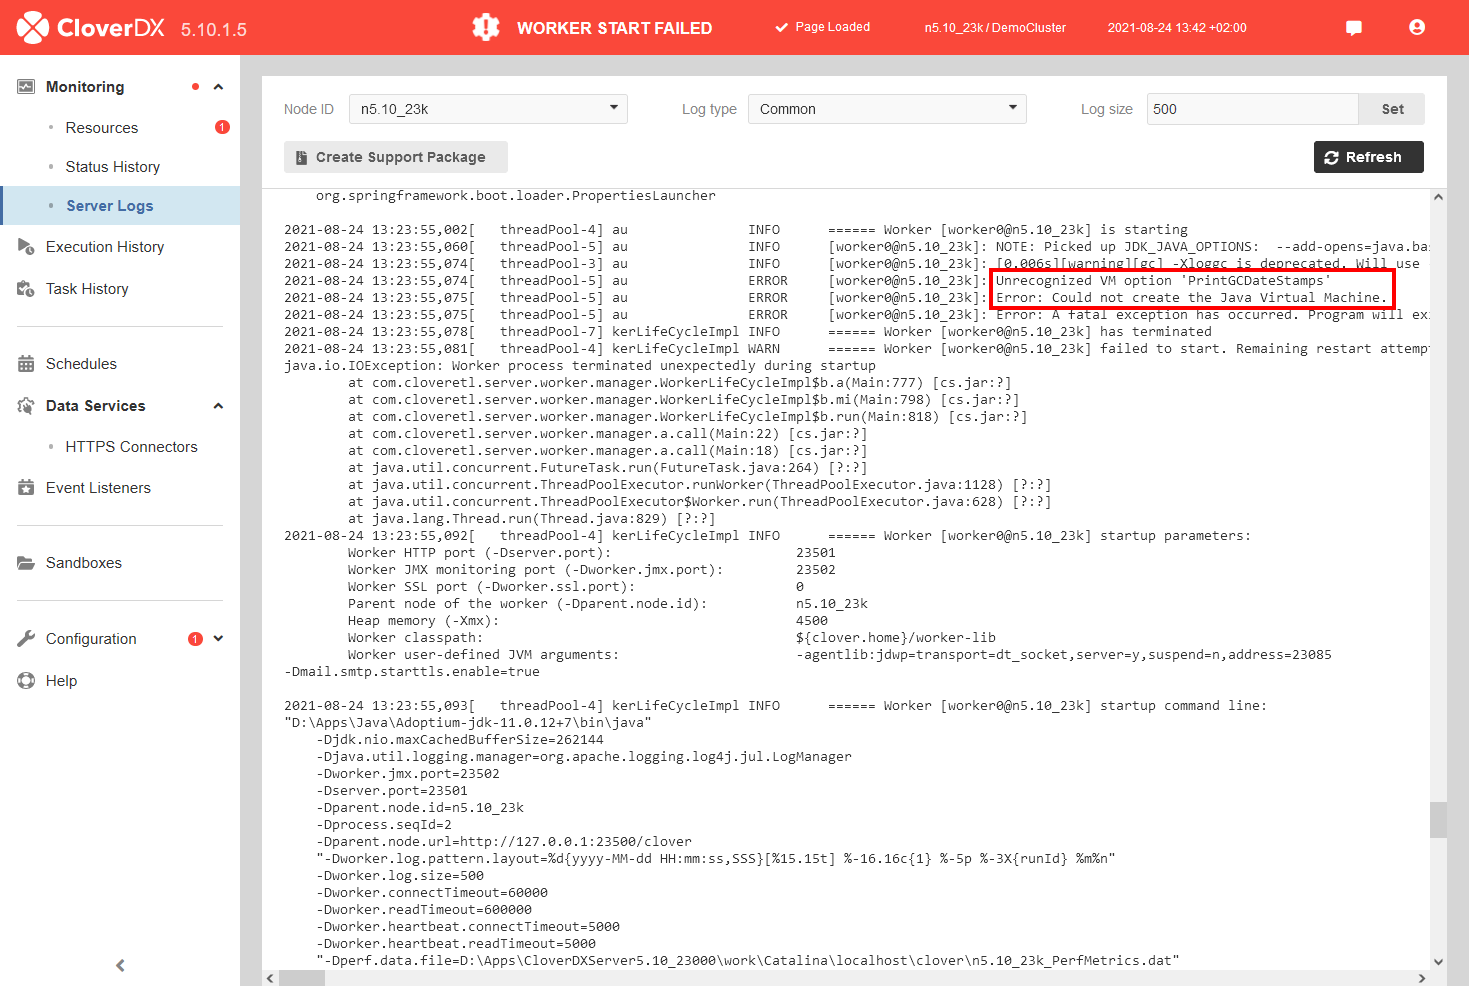
Task: Collapse the Data Services chevron
Action: 218,406
